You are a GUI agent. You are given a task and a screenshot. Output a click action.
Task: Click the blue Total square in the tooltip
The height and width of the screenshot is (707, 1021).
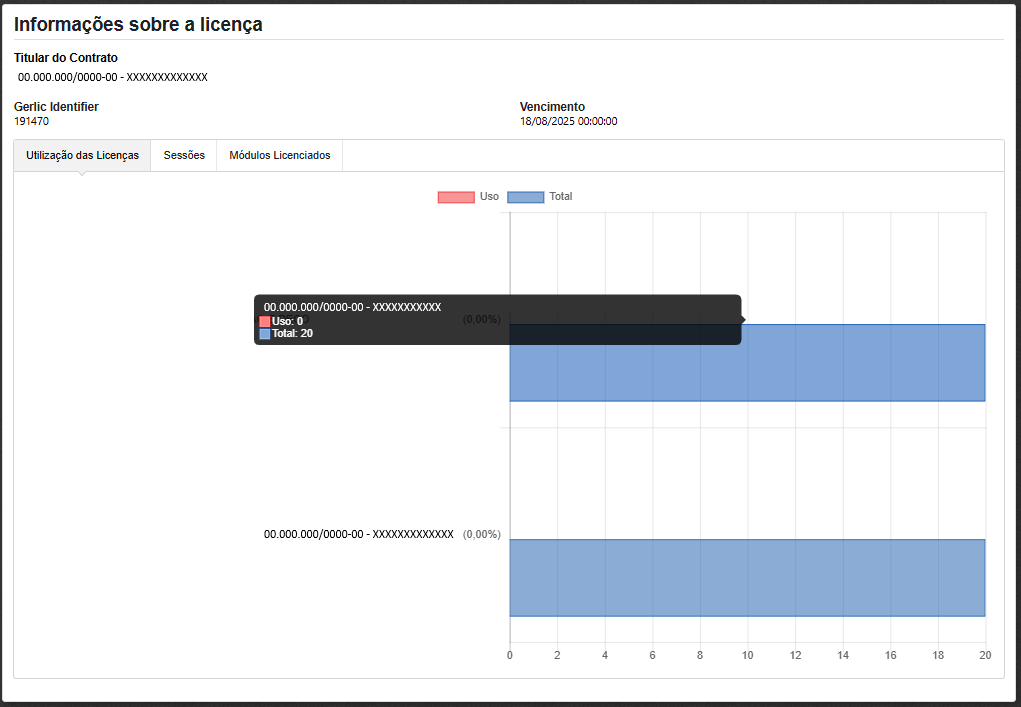click(265, 334)
